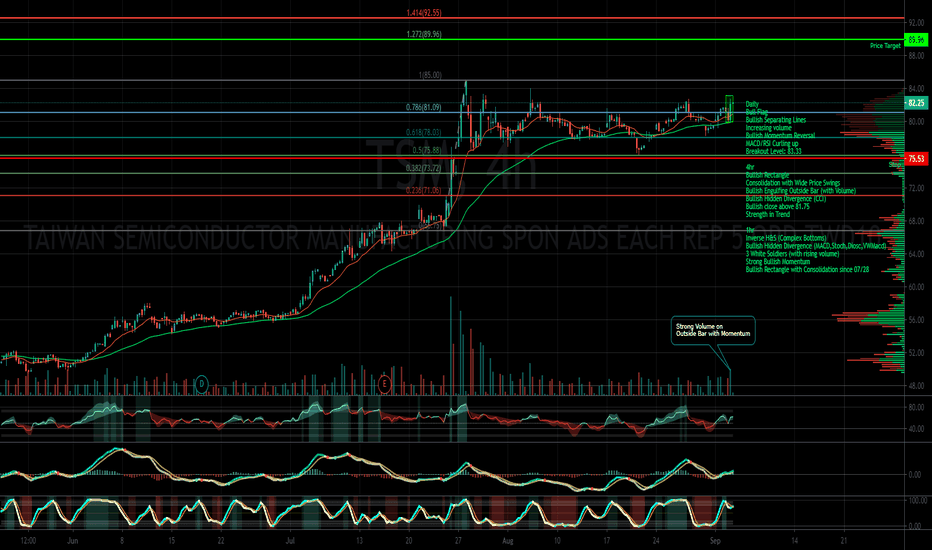Select the 60.00 price axis tick

click(916, 287)
